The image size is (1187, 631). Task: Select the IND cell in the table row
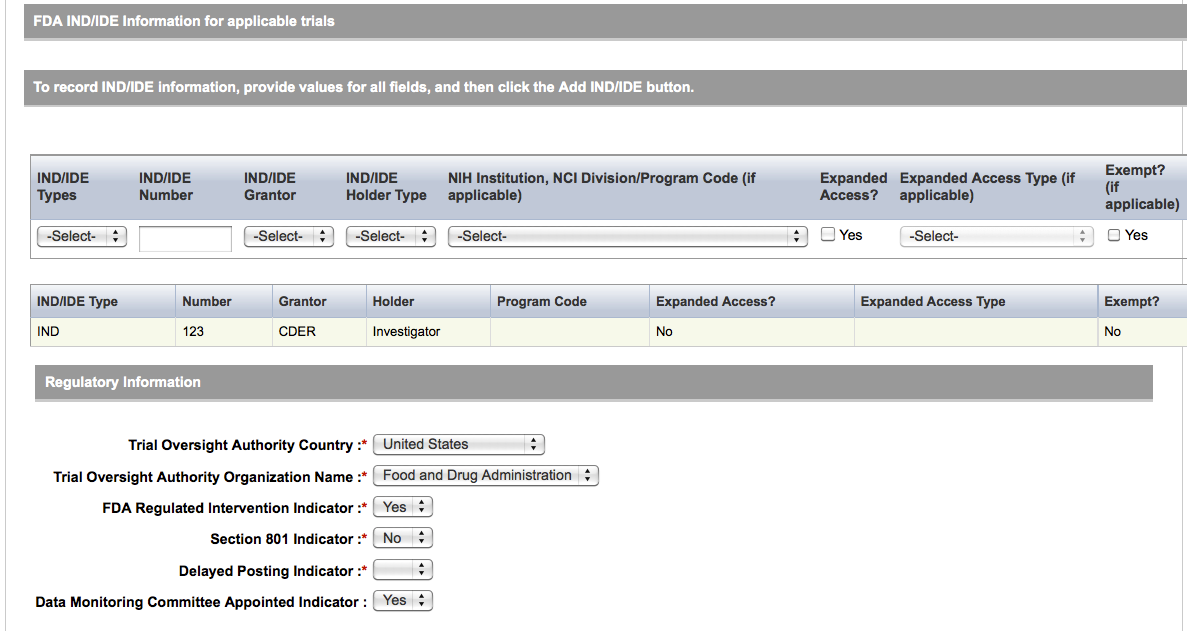click(x=103, y=331)
